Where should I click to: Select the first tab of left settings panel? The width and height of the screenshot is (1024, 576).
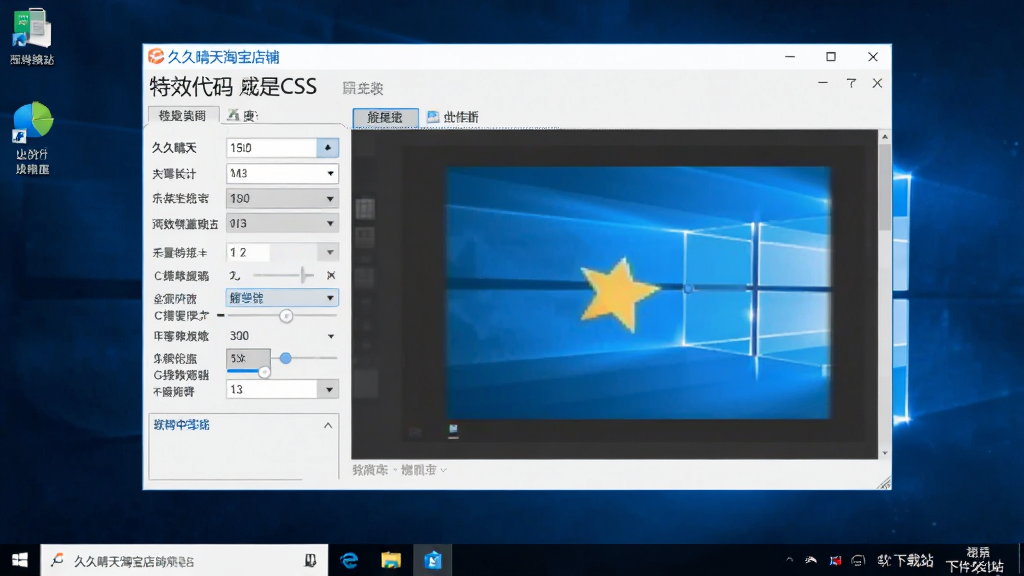[x=182, y=115]
